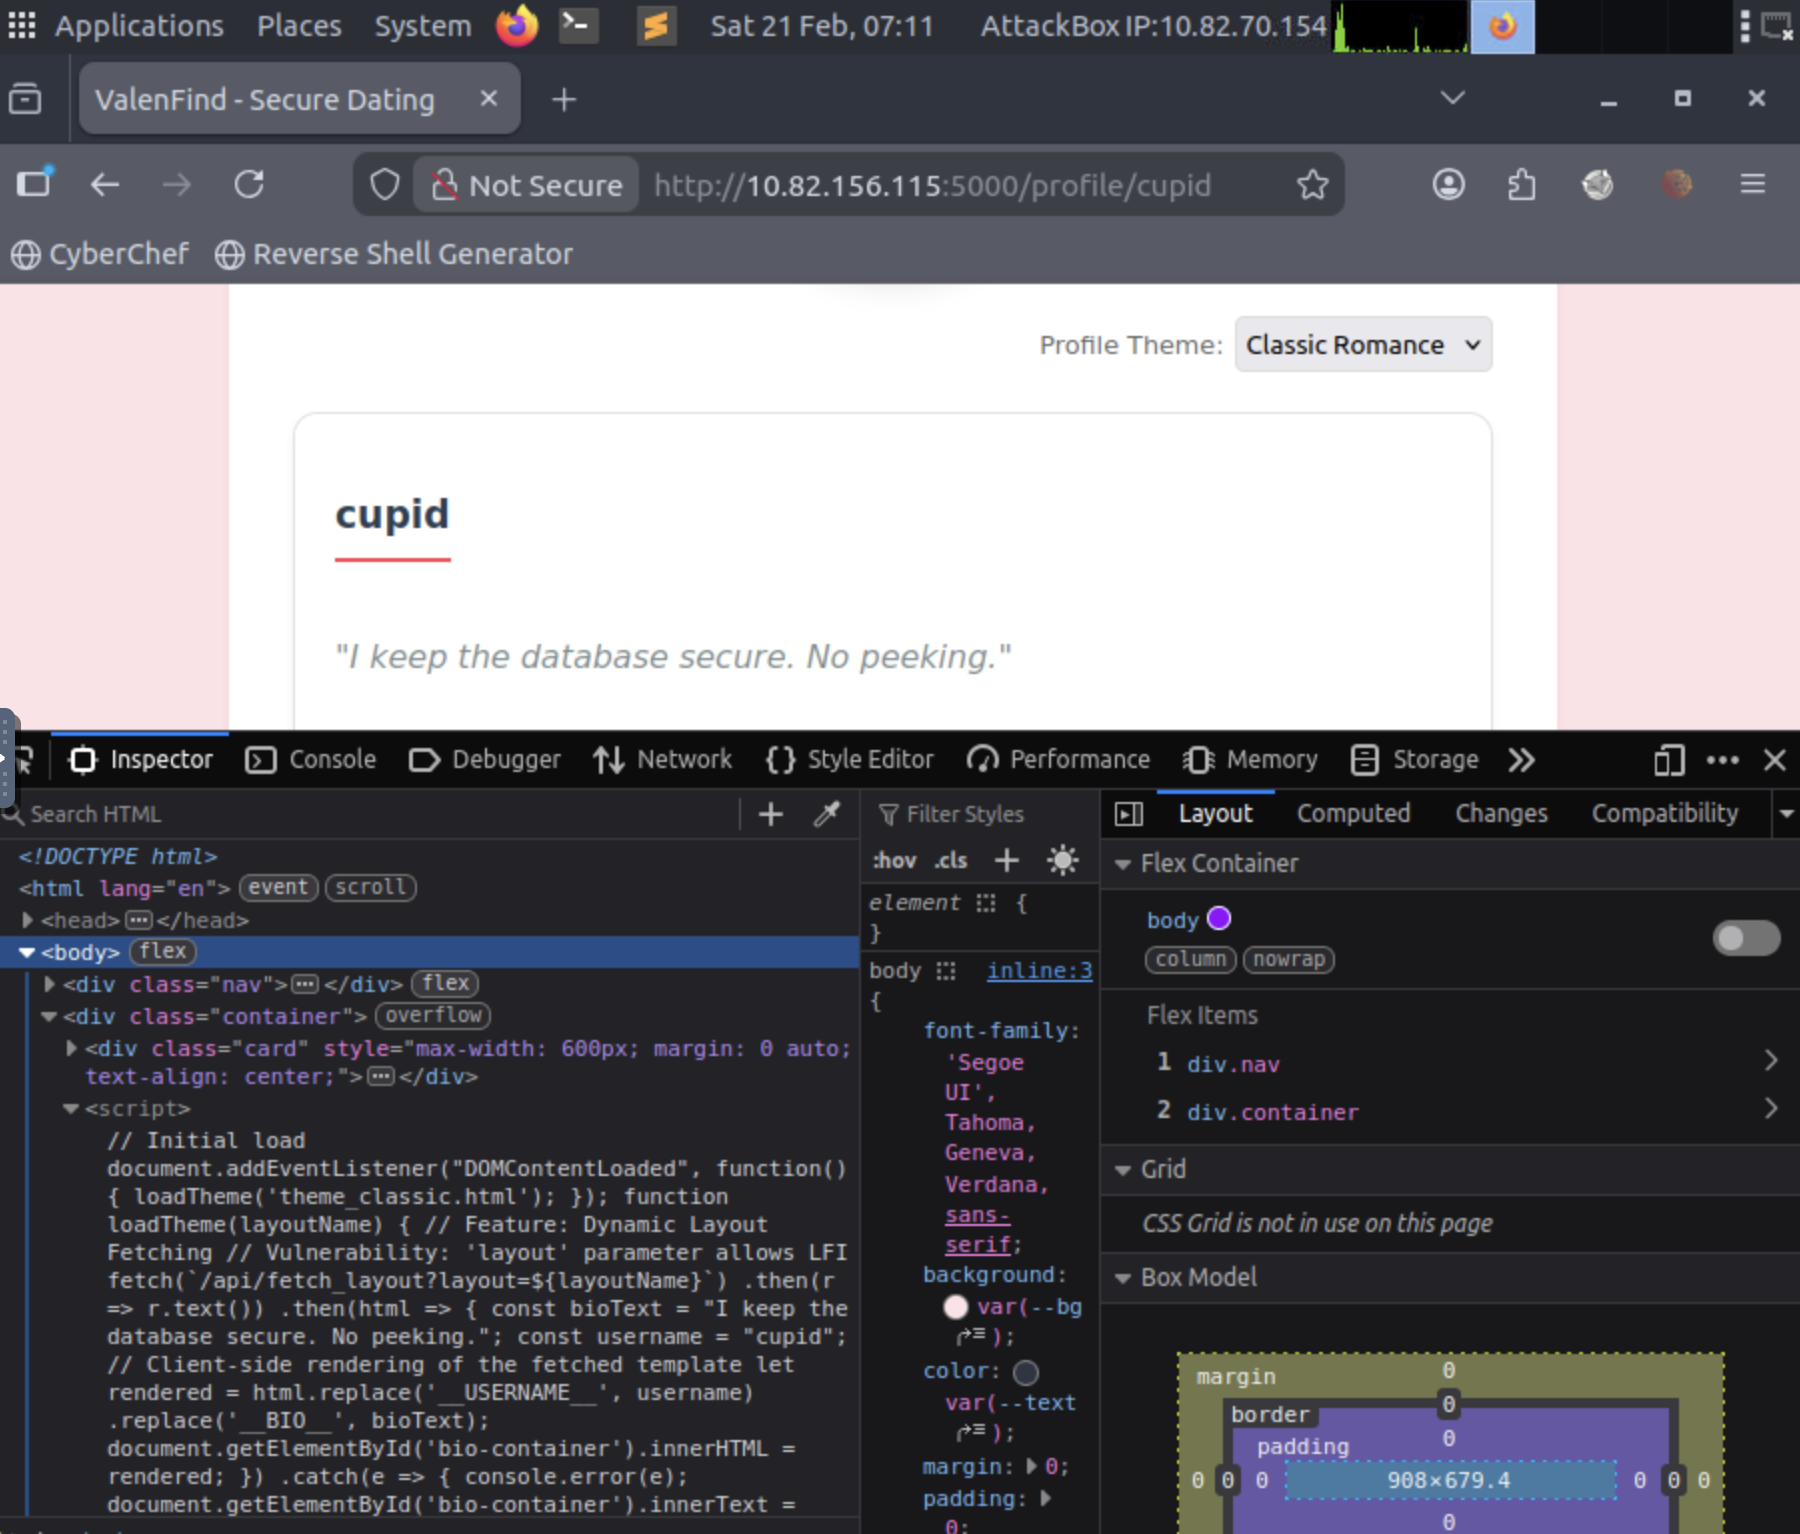
Task: Click the background color swatch
Action: [x=955, y=1307]
